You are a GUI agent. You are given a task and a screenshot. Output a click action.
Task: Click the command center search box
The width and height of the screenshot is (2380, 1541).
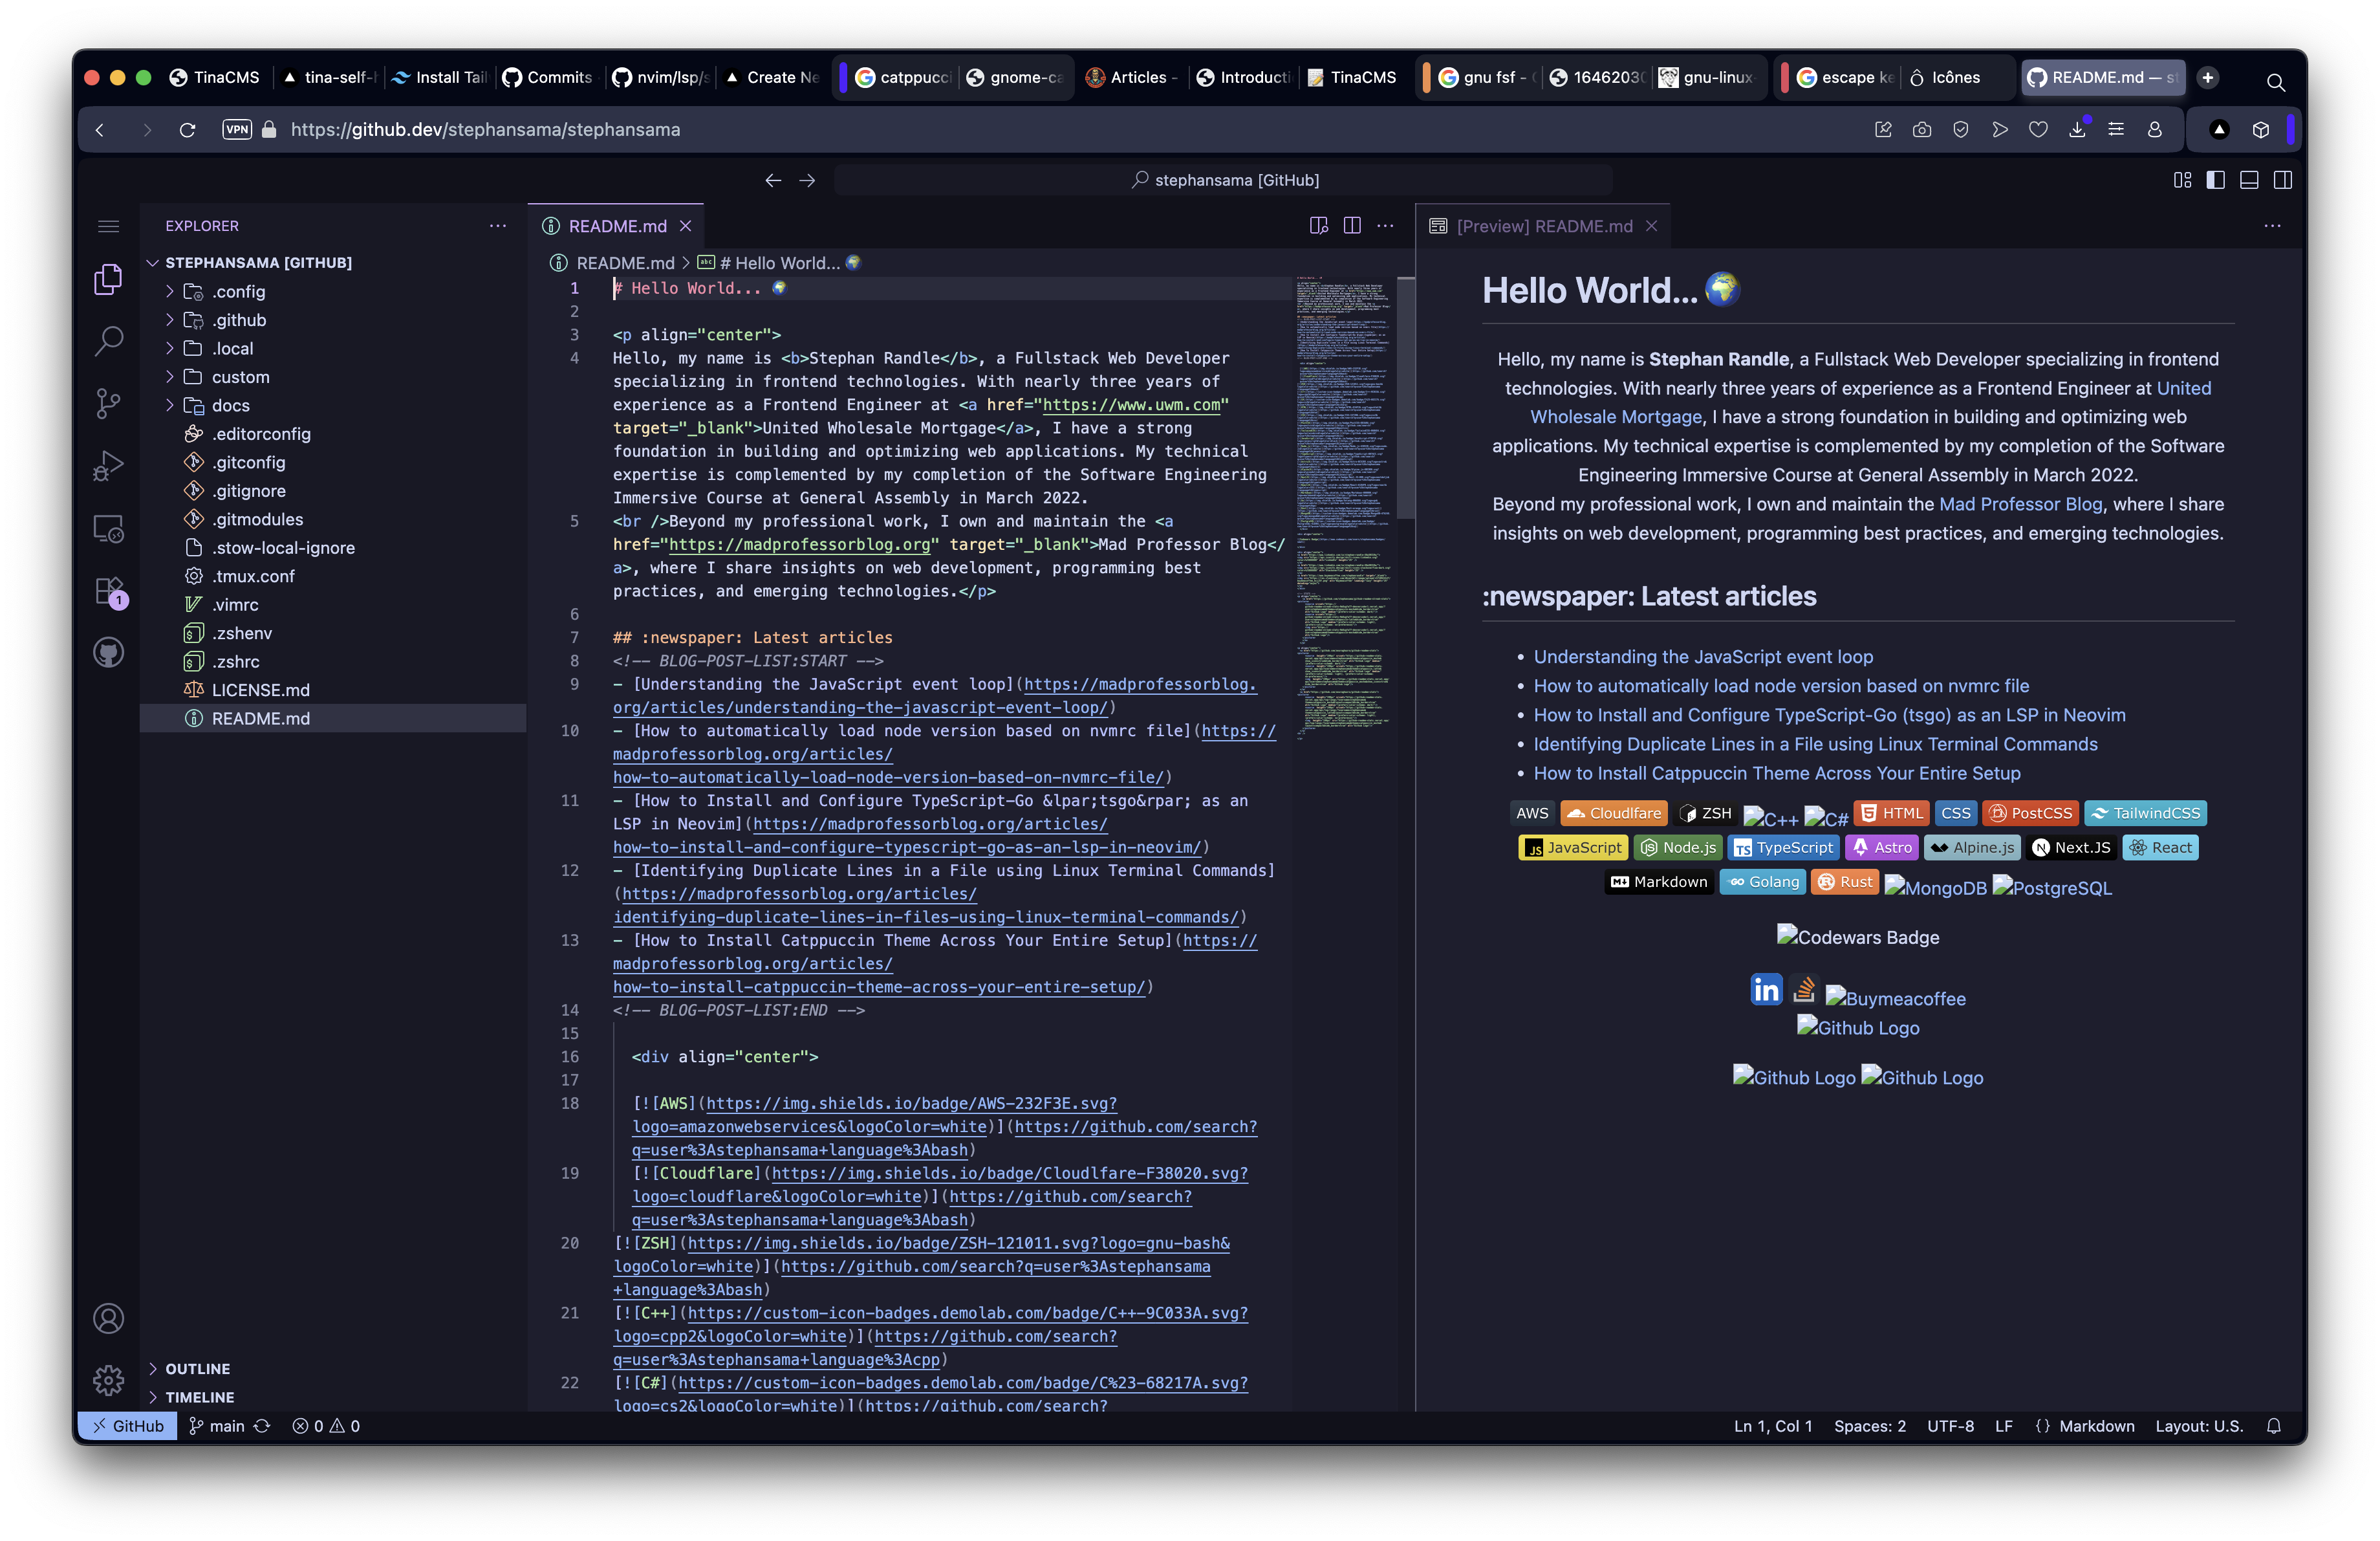(x=1224, y=180)
